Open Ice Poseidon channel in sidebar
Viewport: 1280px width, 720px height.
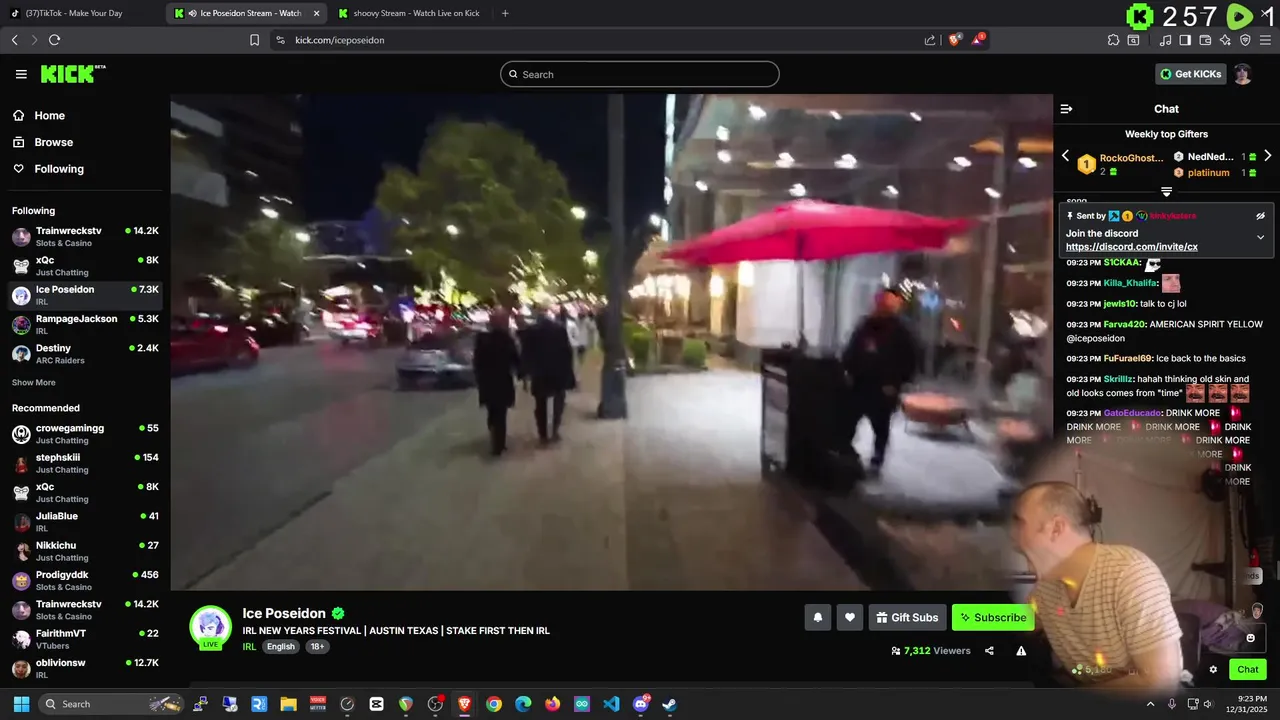(x=85, y=295)
